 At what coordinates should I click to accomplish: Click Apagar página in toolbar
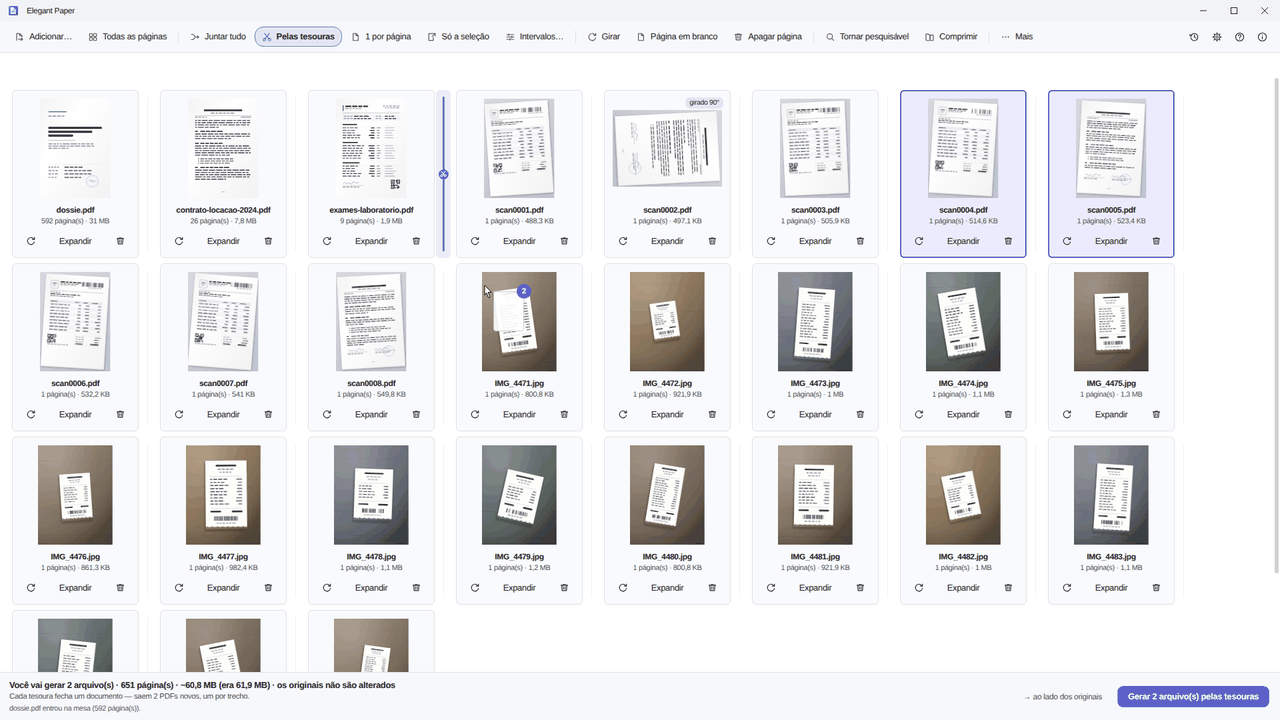[x=768, y=37]
